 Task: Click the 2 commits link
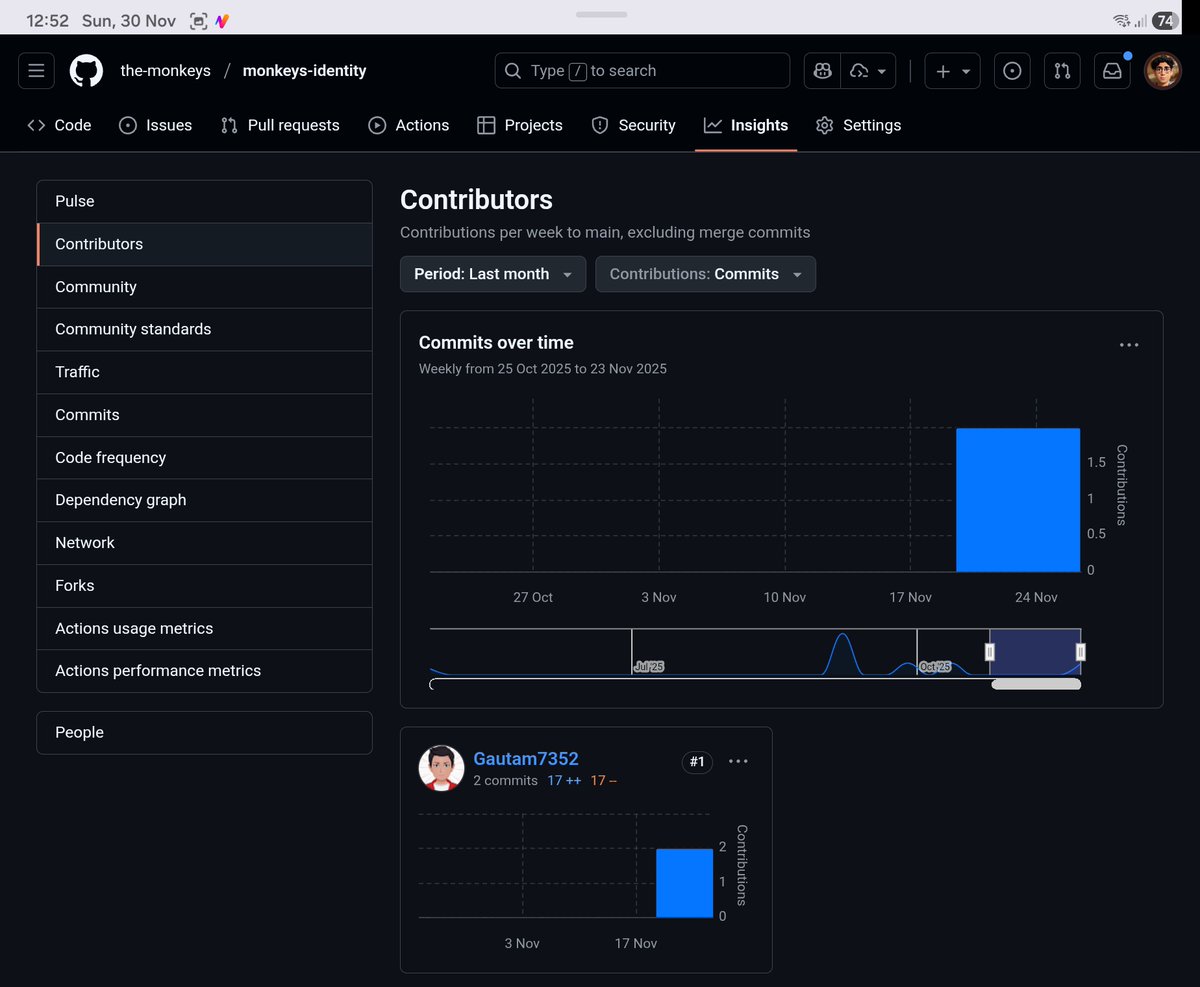click(x=505, y=781)
